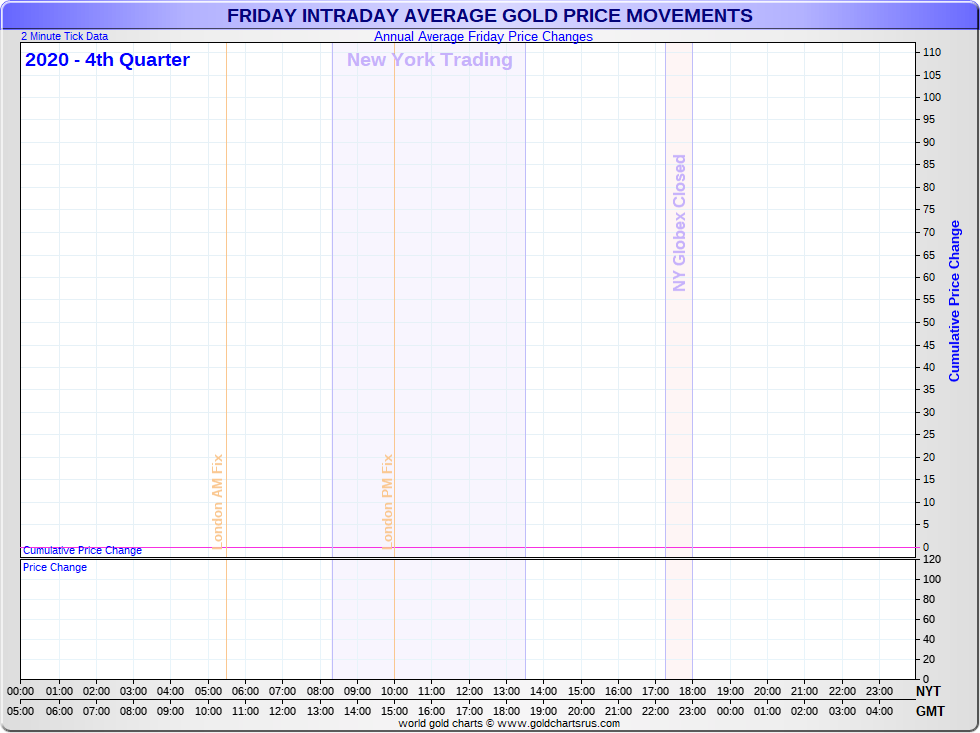Click the '110' tick on the right axis
Image resolution: width=980 pixels, height=733 pixels.
pyautogui.click(x=931, y=52)
